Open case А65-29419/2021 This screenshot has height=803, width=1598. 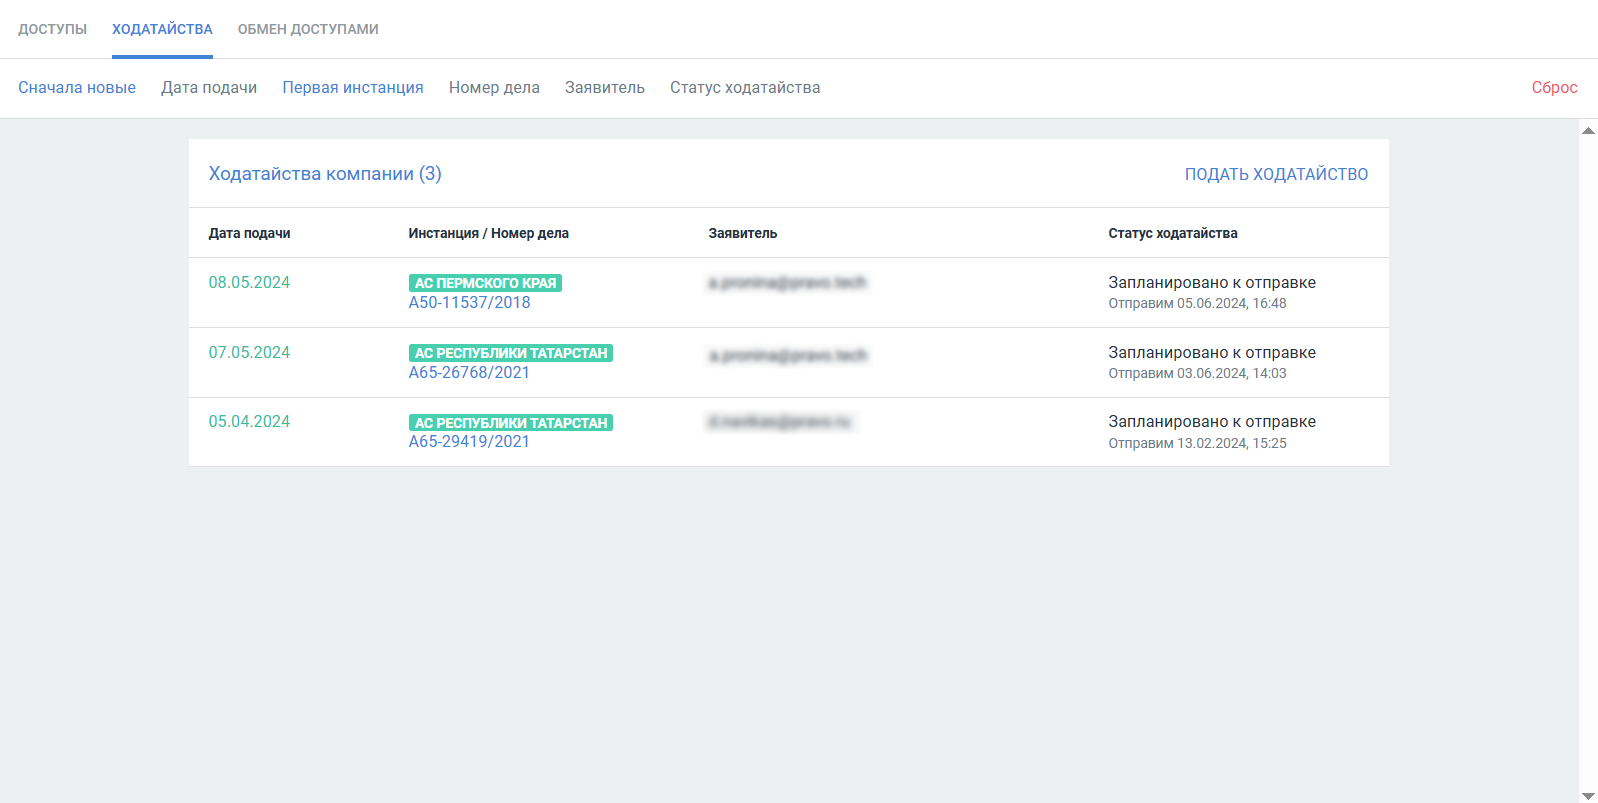pos(469,442)
